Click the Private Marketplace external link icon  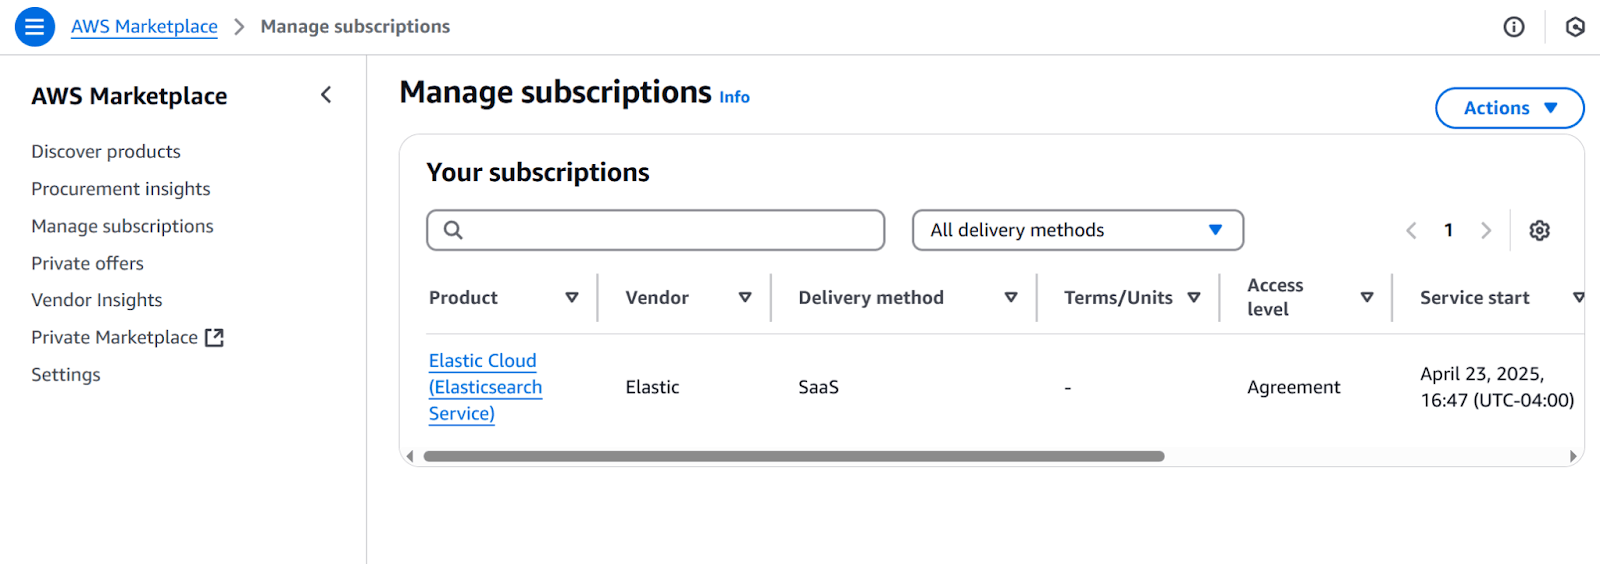tap(214, 338)
